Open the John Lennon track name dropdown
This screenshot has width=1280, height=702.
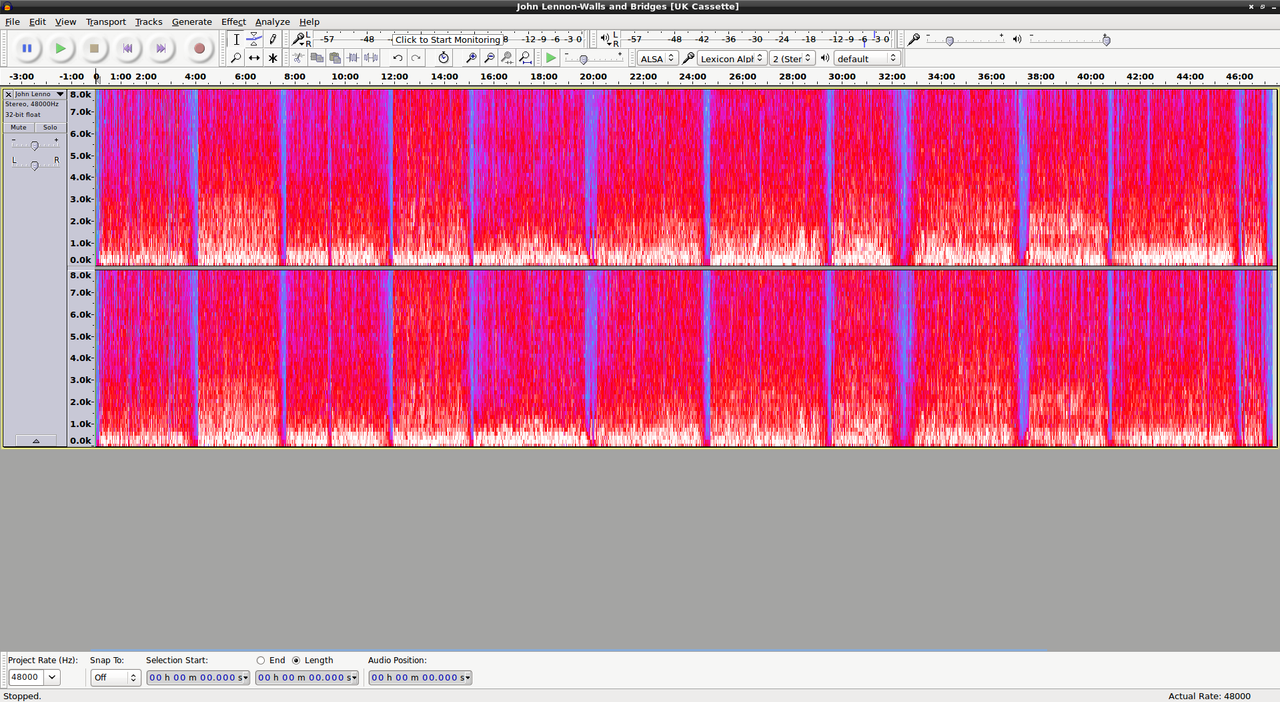[40, 94]
